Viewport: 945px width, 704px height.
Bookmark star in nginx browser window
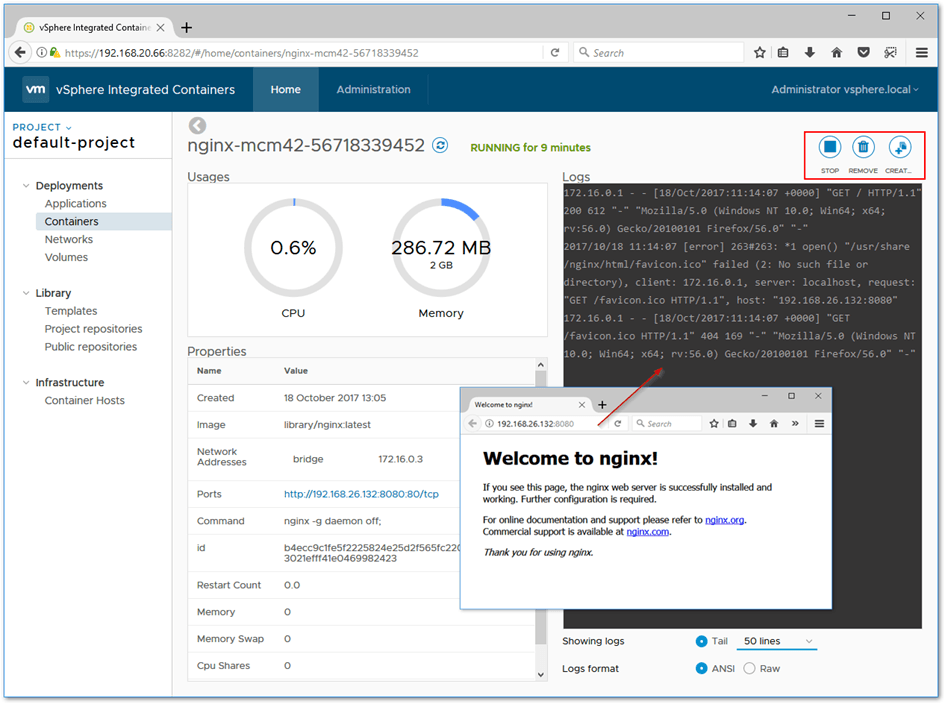714,423
